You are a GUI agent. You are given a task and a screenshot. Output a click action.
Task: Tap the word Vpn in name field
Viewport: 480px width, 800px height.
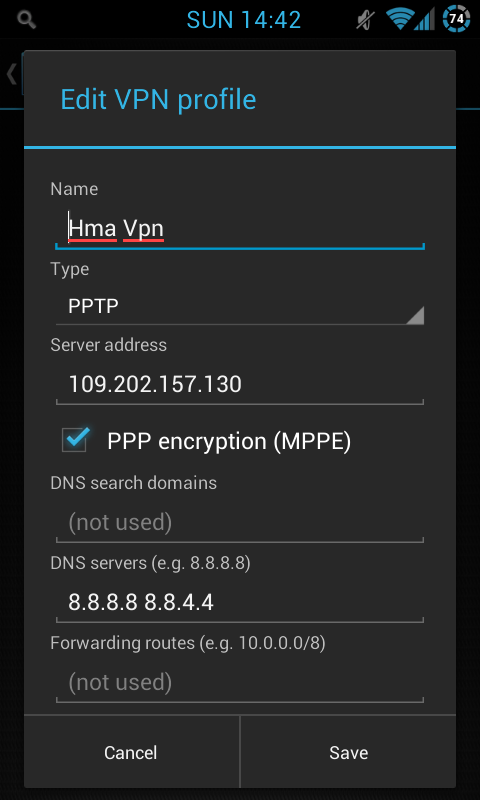pyautogui.click(x=143, y=229)
